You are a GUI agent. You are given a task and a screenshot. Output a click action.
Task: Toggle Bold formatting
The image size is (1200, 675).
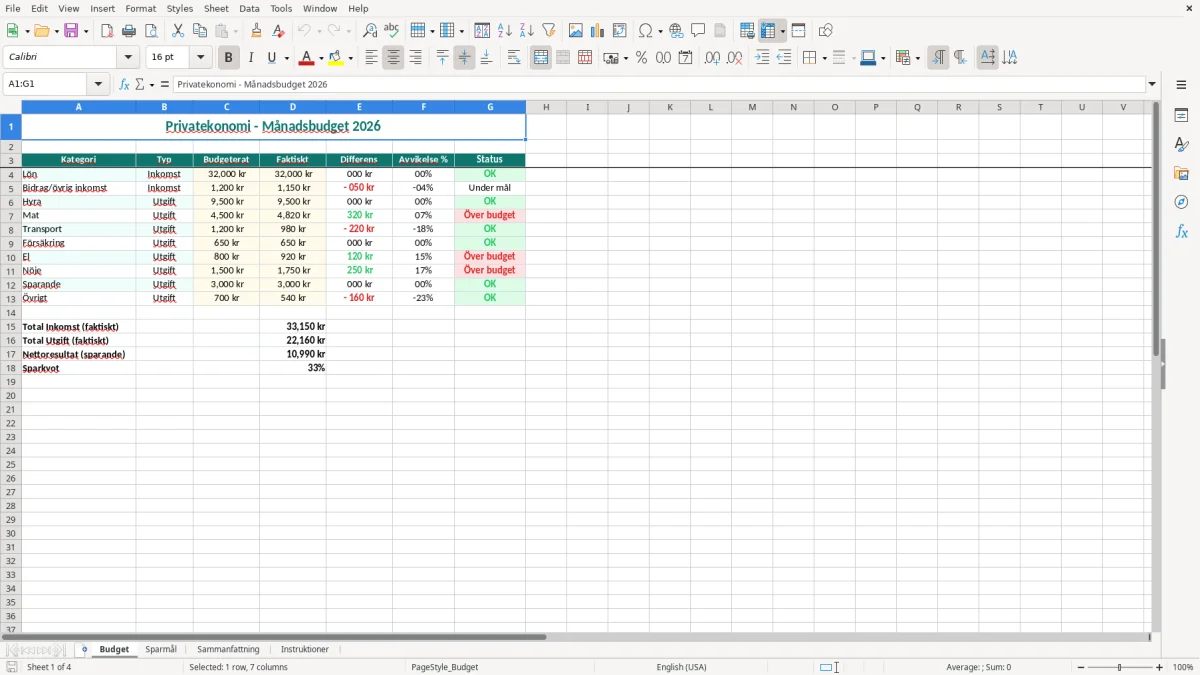click(229, 58)
